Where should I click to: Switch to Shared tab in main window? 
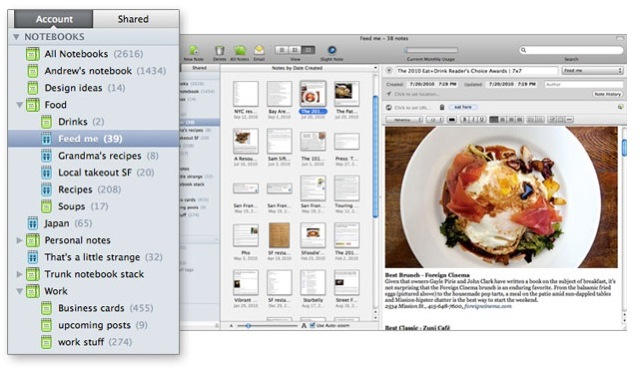(200, 68)
